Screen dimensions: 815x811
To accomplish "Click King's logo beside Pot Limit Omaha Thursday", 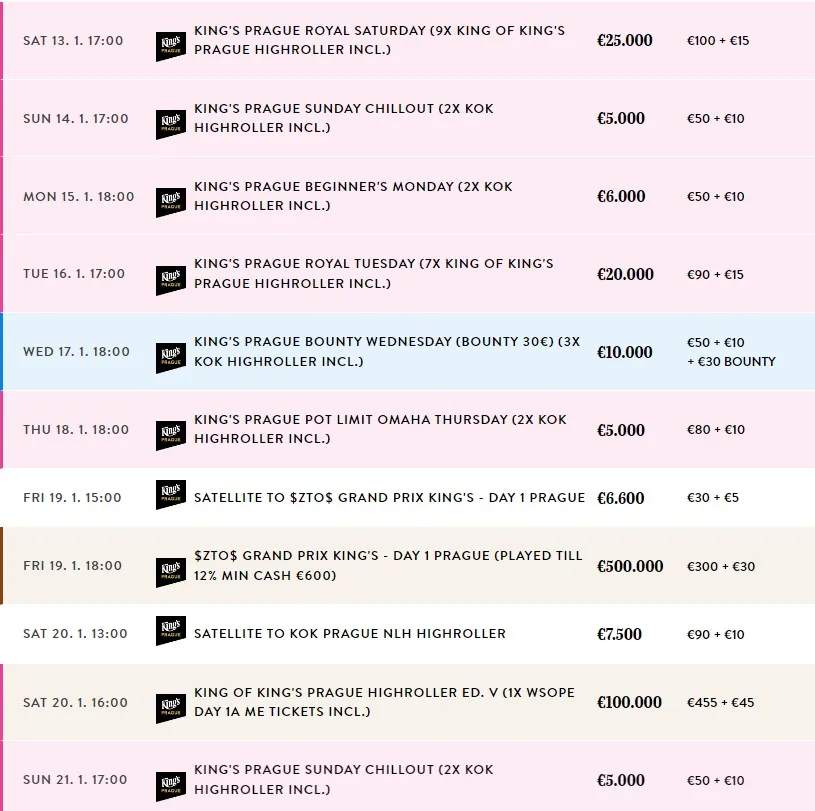I will [x=171, y=436].
